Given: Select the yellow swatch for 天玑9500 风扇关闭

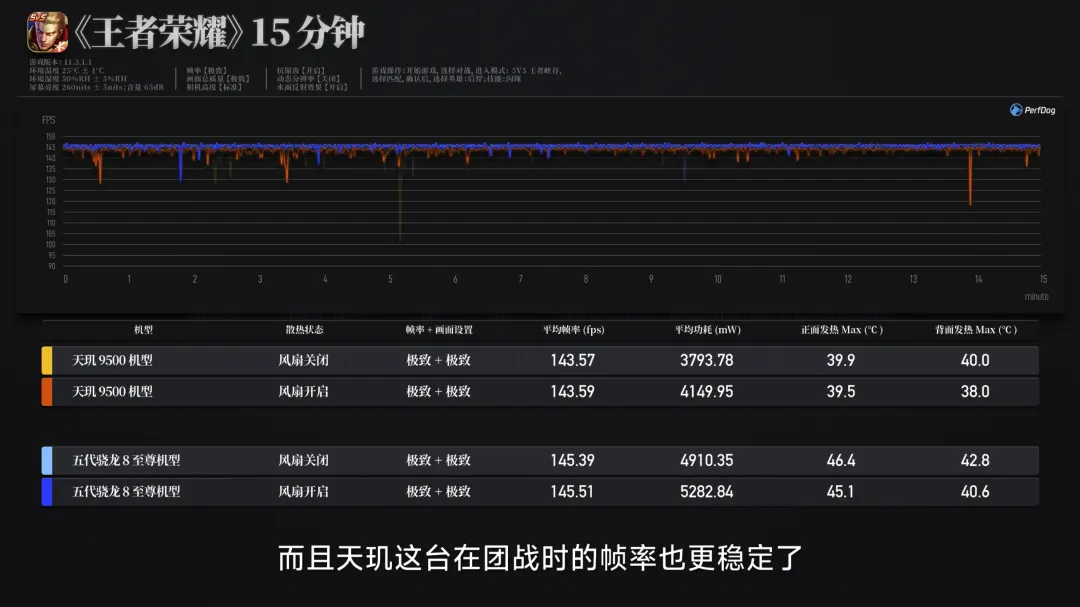Looking at the screenshot, I should point(47,360).
